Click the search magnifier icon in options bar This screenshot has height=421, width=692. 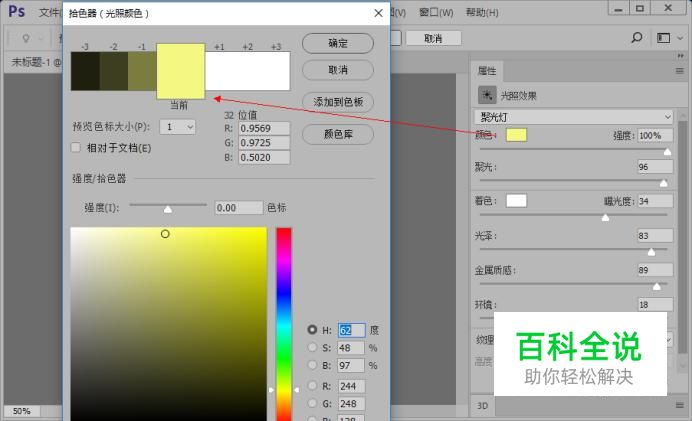[x=636, y=38]
